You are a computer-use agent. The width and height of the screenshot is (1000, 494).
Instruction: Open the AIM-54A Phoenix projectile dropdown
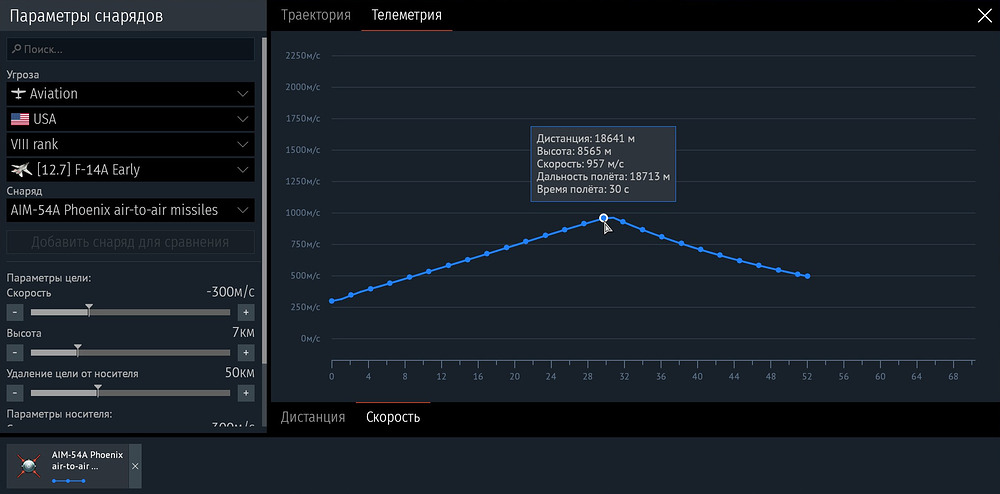point(130,210)
